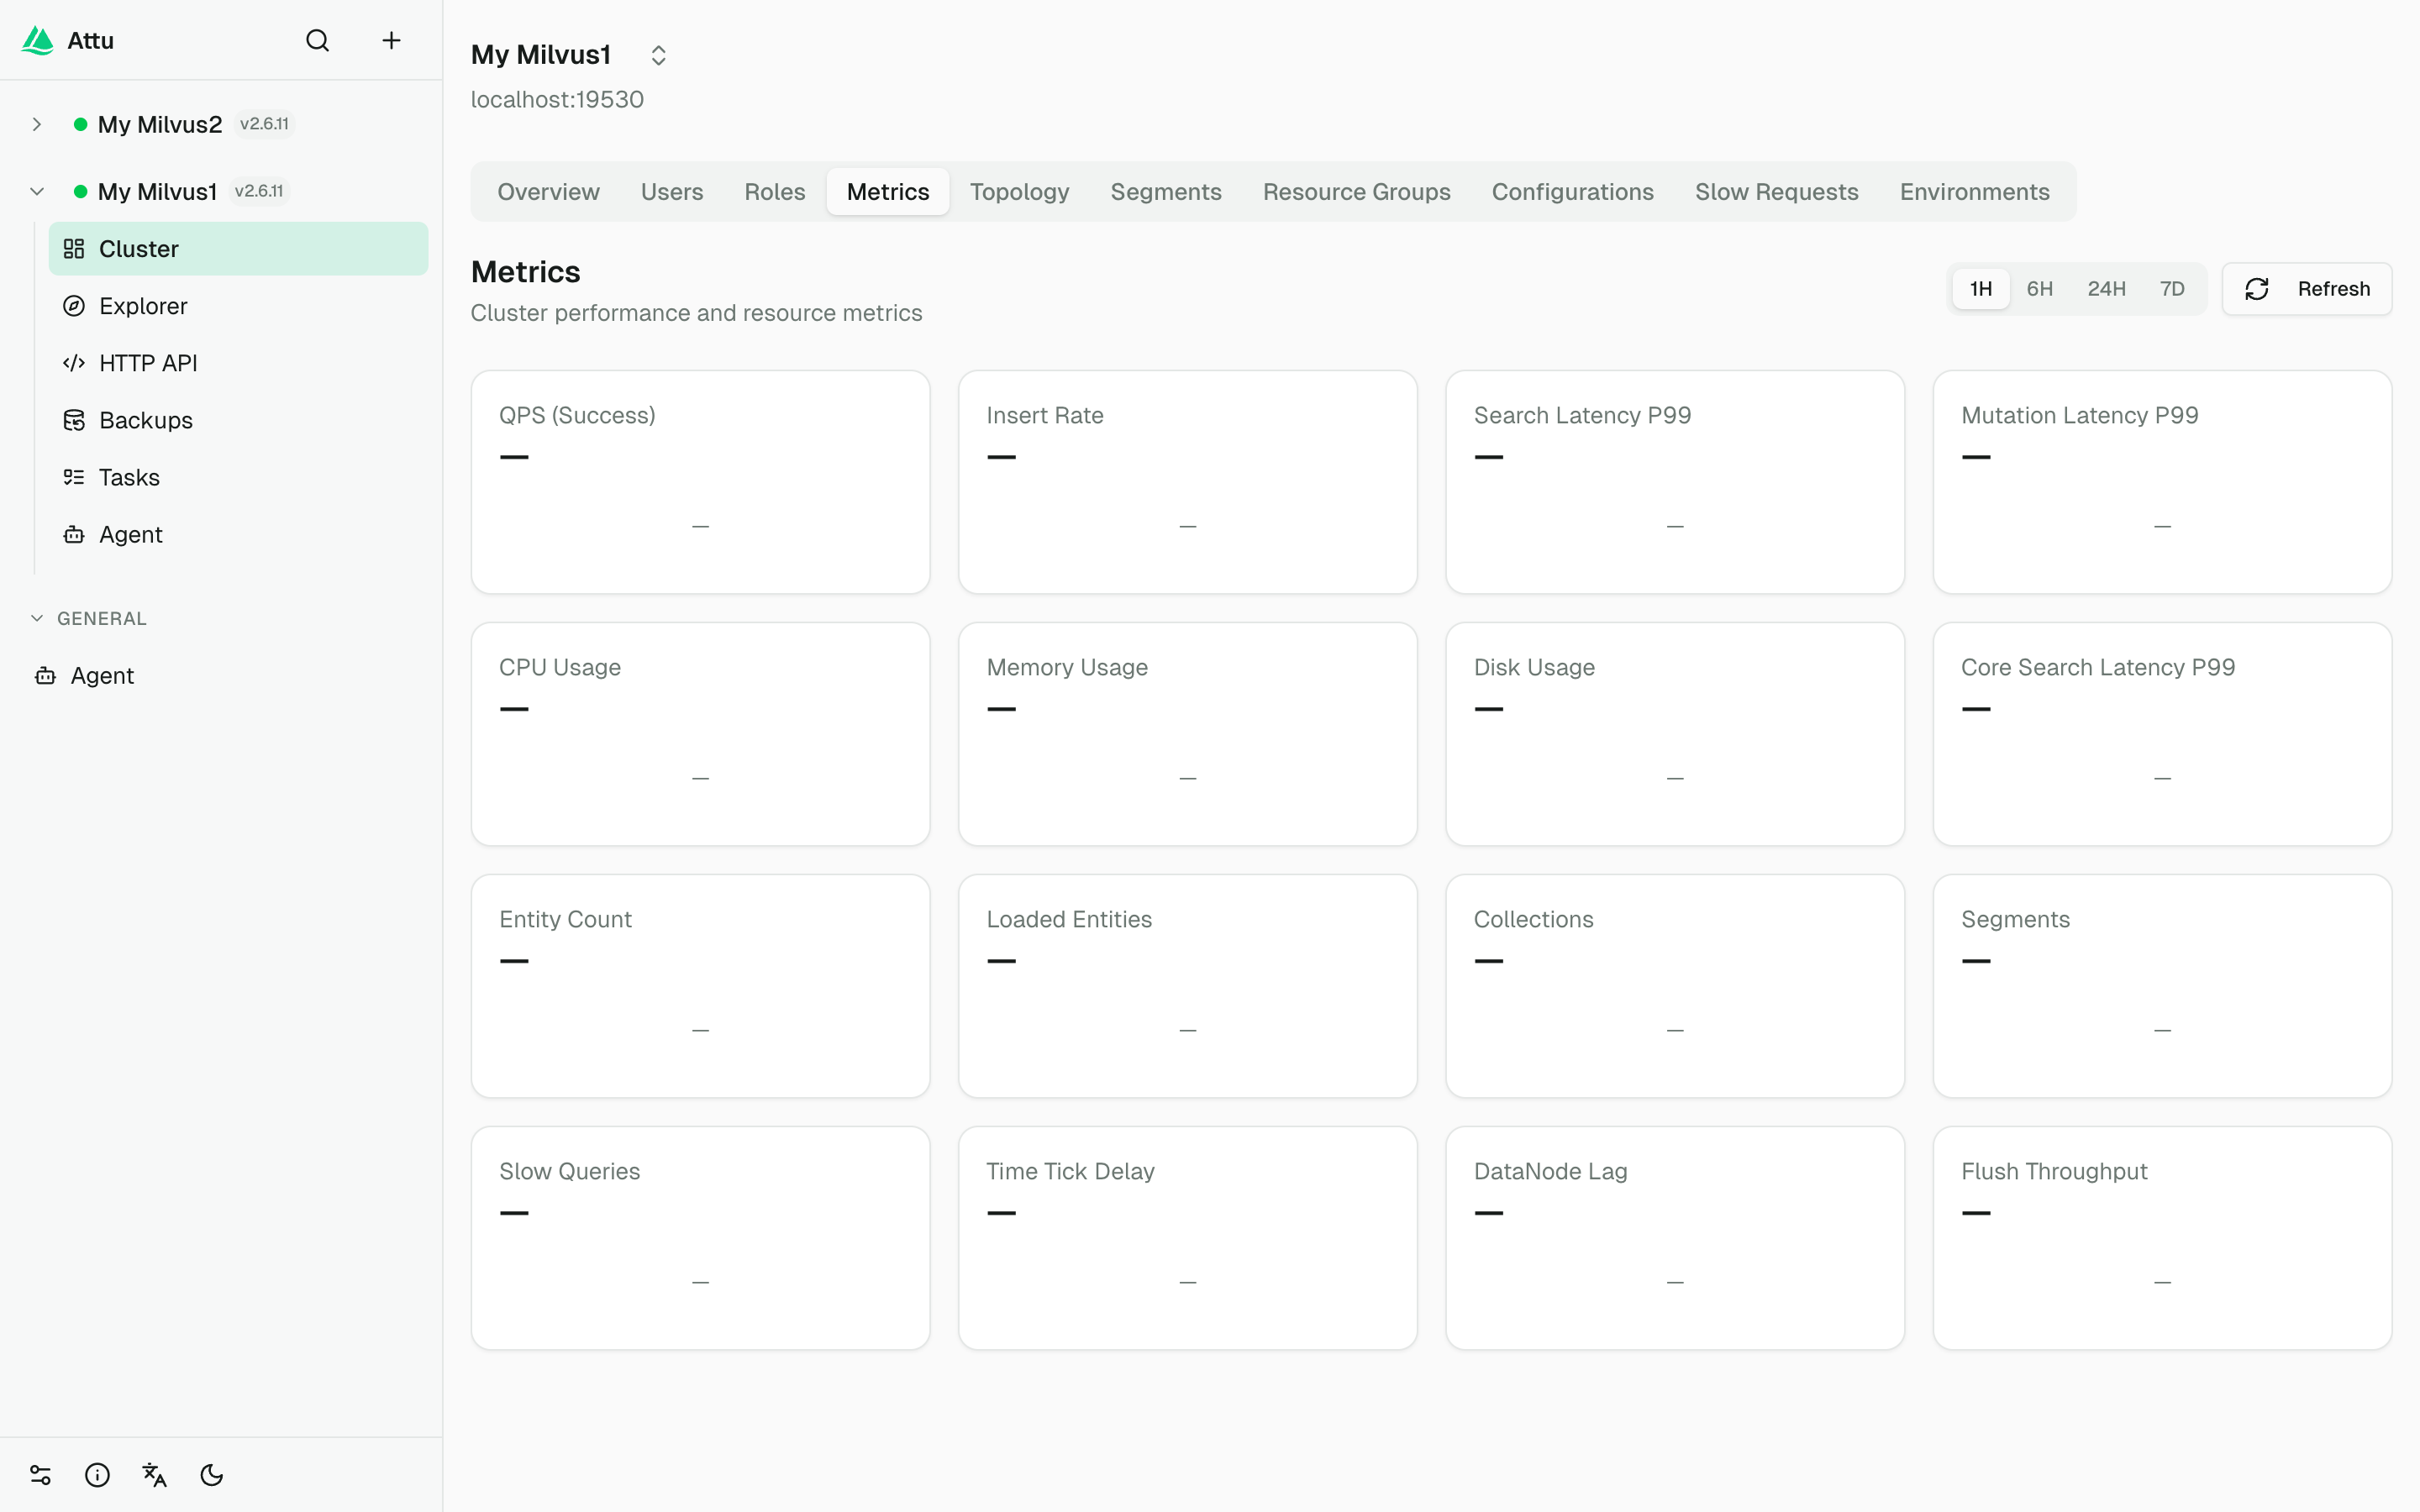Collapse the My Milvus1 connection
2420x1512 pixels.
click(x=37, y=191)
